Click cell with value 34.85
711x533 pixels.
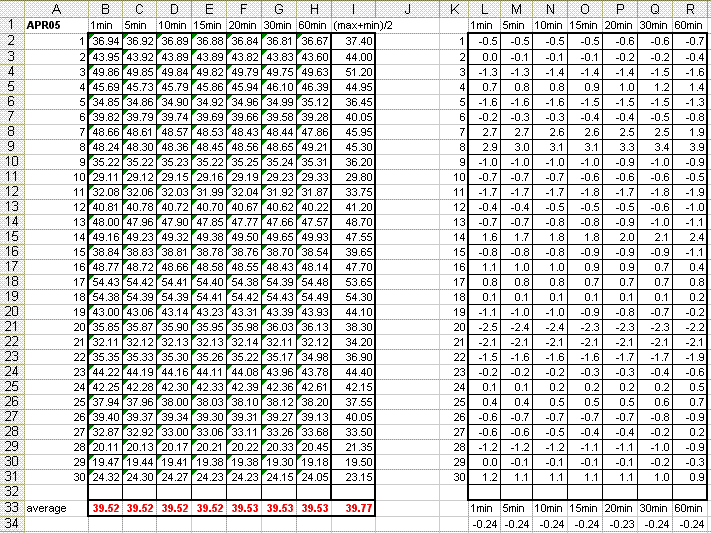(105, 102)
